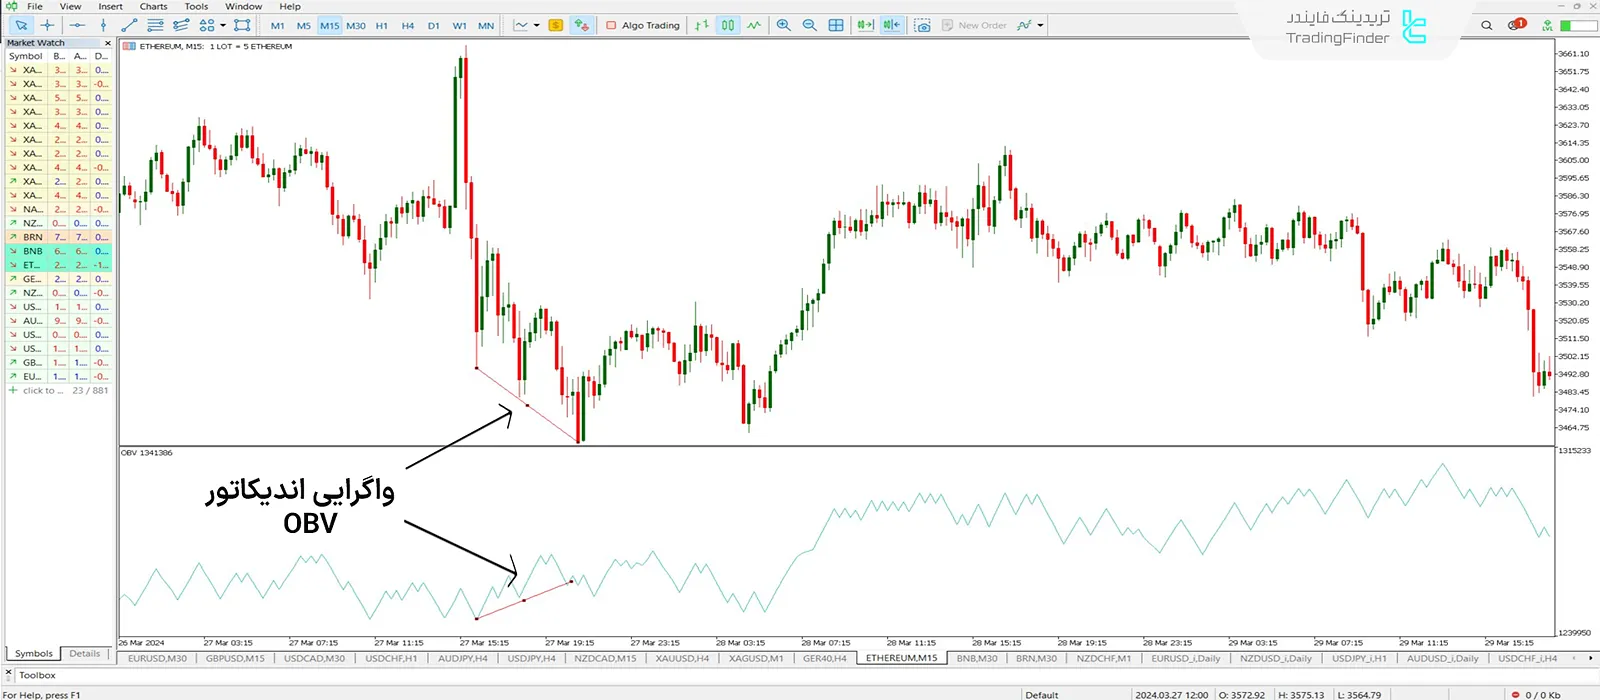Open the chart type dropdown arrow
The height and width of the screenshot is (700, 1600).
pyautogui.click(x=537, y=25)
